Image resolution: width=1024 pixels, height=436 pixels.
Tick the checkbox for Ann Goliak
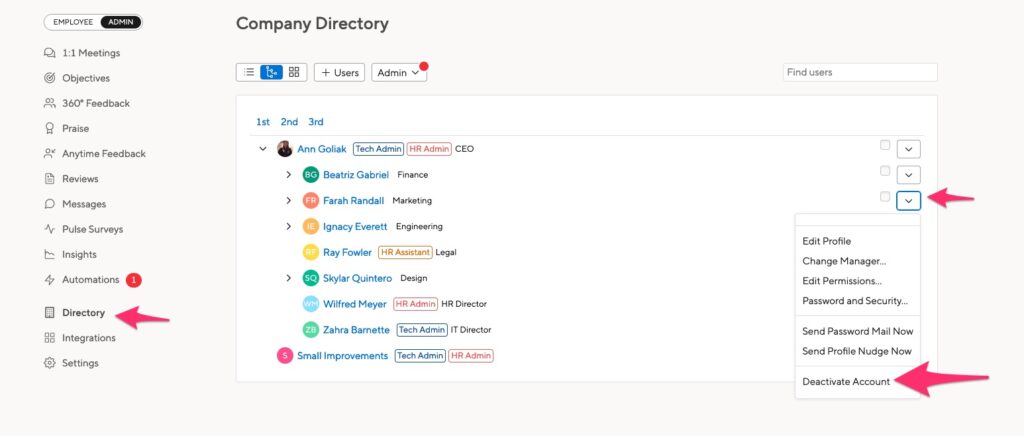pos(885,145)
